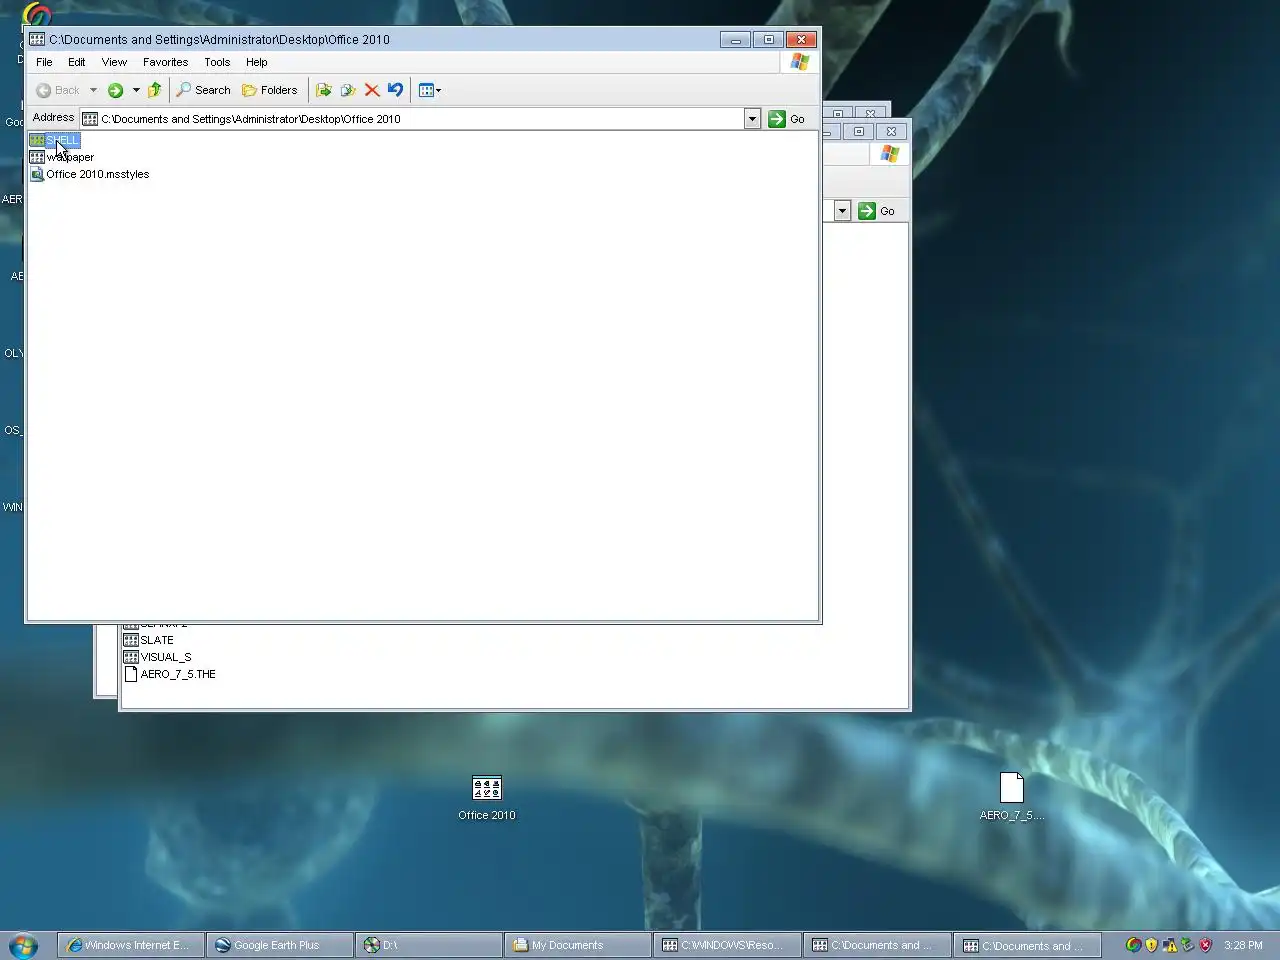Delete selected item with red X

click(x=371, y=90)
